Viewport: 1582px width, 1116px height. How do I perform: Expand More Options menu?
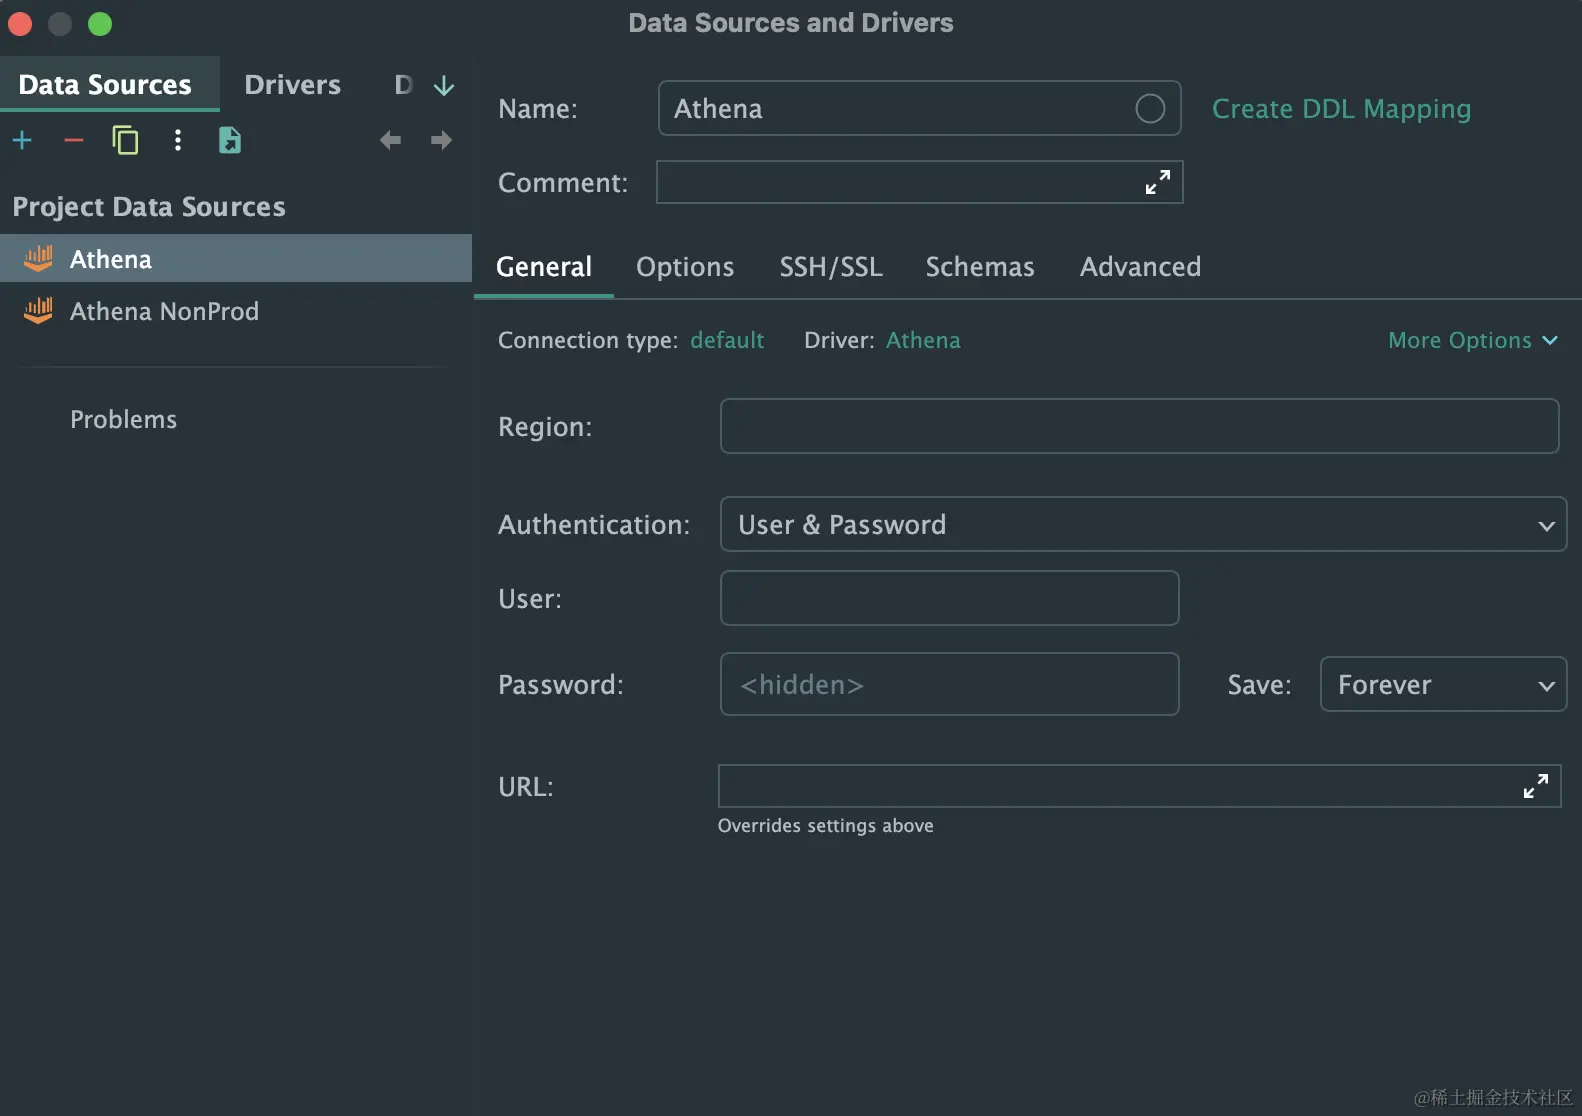pos(1472,341)
